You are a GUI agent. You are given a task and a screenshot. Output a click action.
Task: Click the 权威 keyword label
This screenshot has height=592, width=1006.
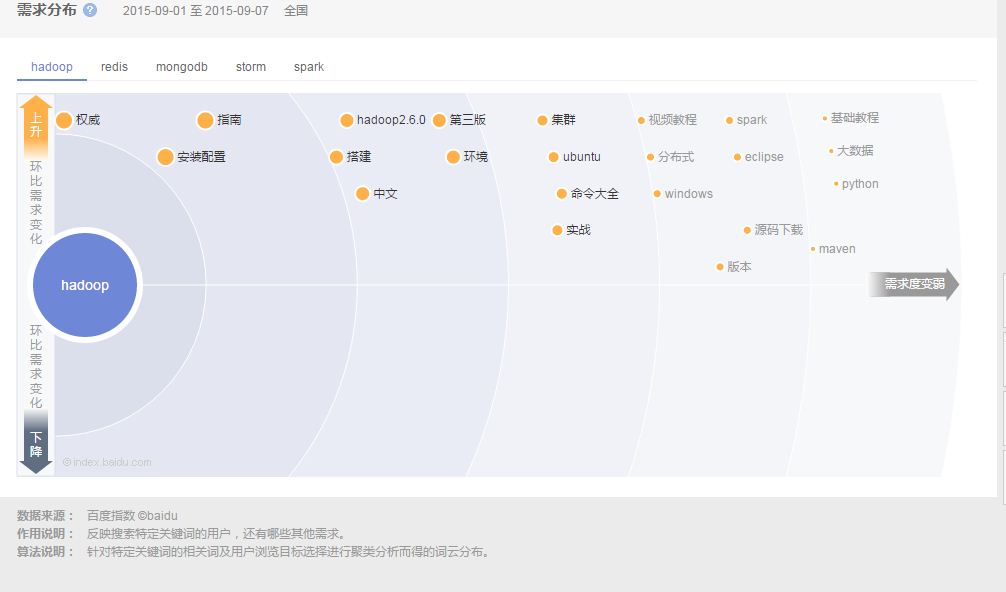click(88, 120)
